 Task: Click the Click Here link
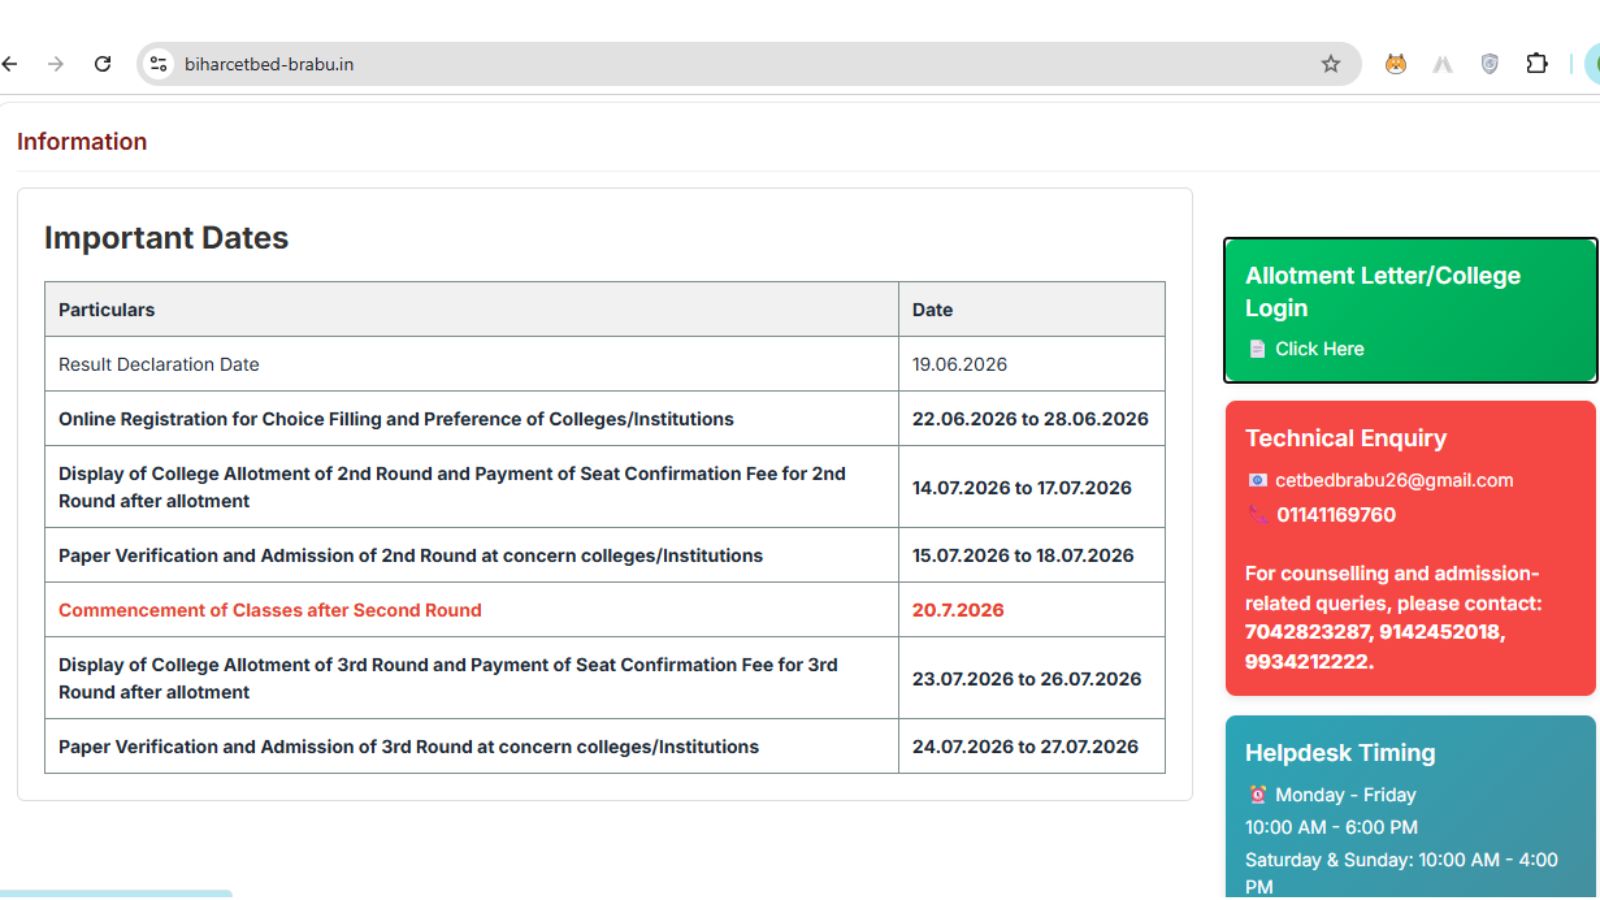click(1319, 349)
